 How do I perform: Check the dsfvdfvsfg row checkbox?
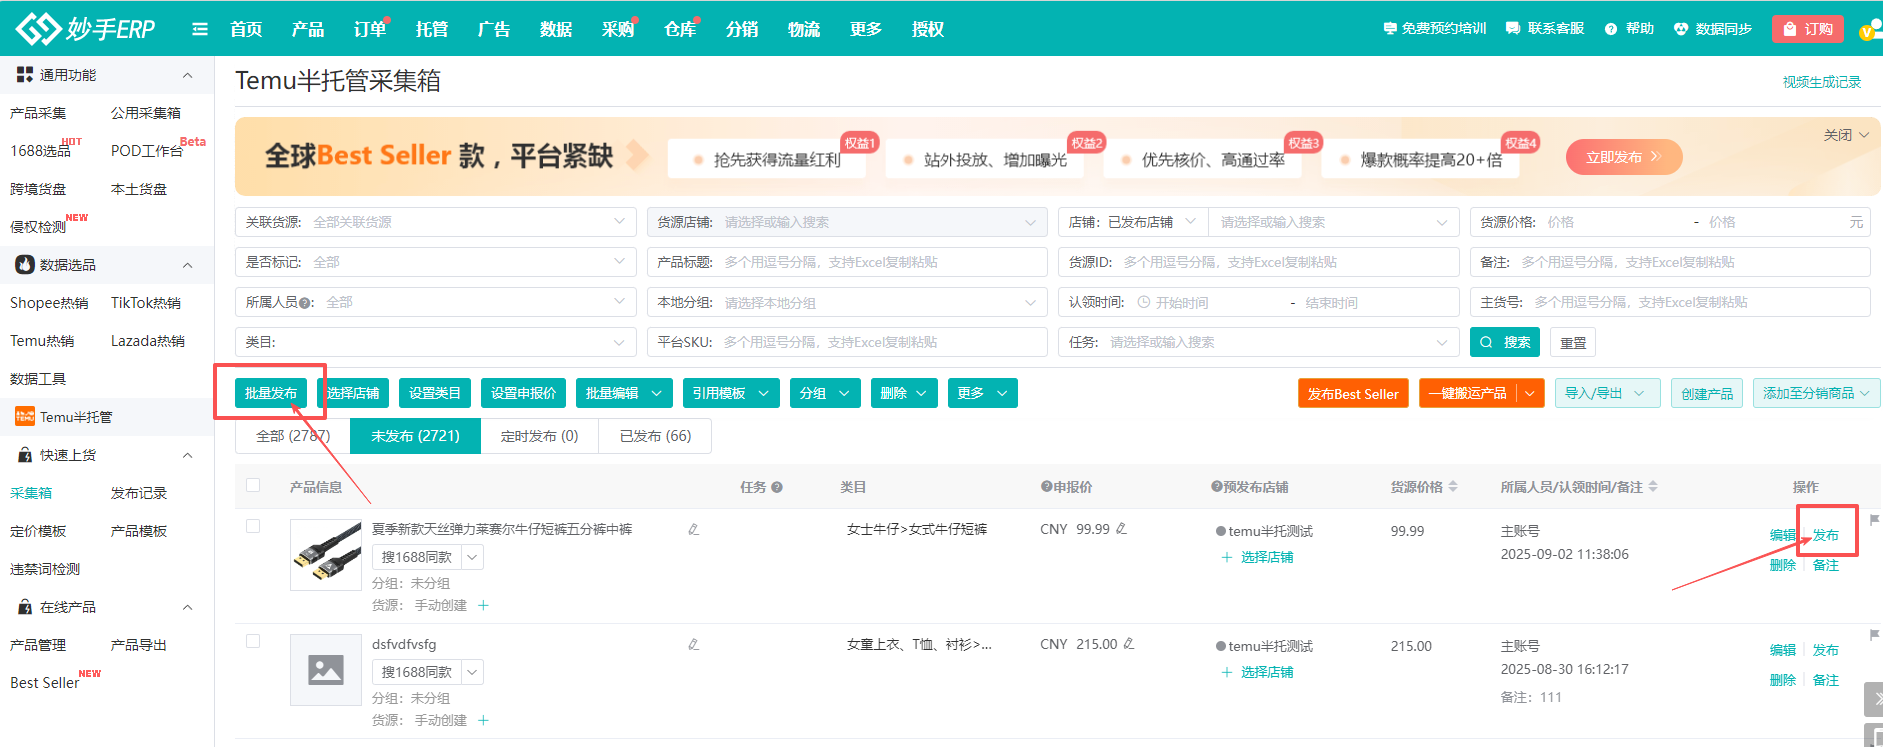[x=253, y=641]
